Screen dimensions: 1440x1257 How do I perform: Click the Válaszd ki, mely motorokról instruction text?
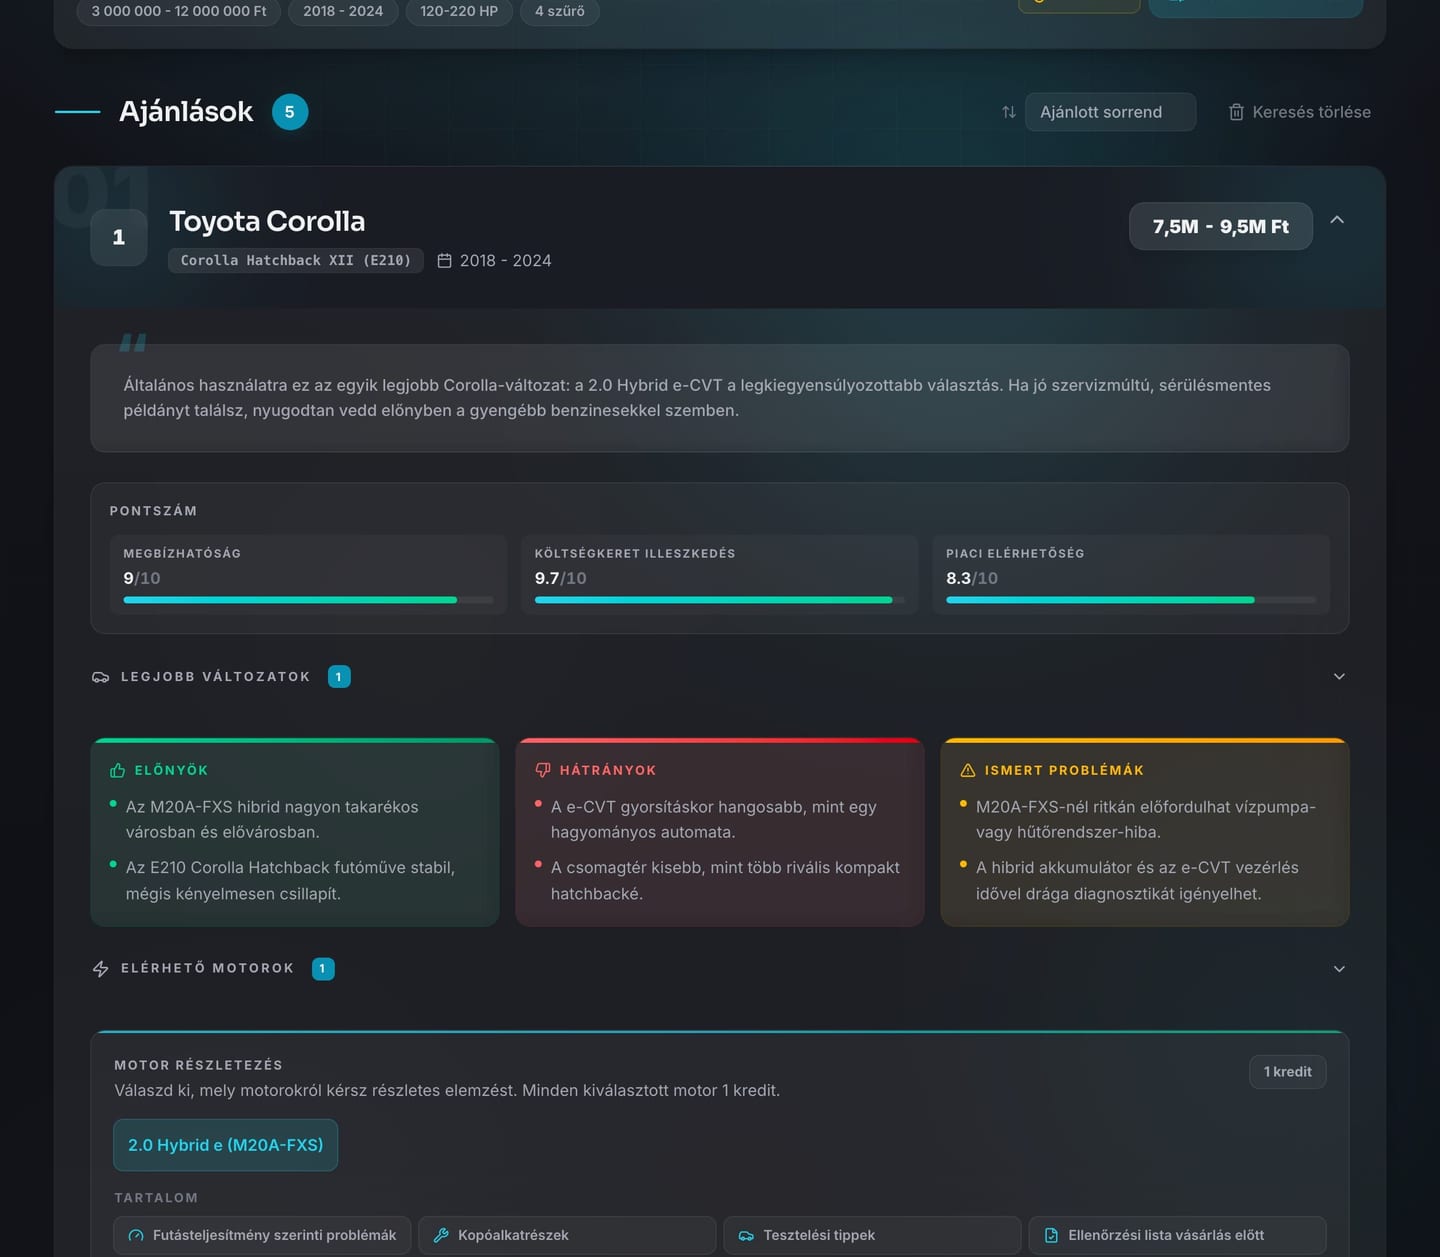point(447,1090)
